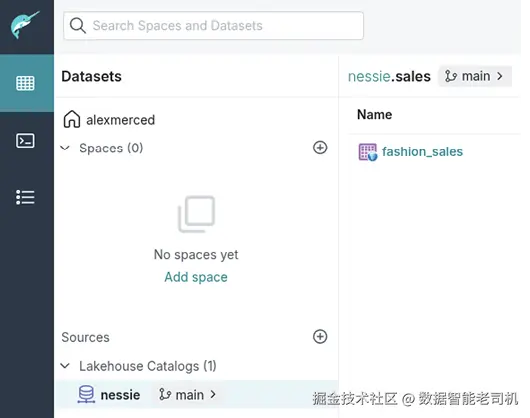The height and width of the screenshot is (418, 530).
Task: Open the alexmerced home space
Action: [x=121, y=120]
